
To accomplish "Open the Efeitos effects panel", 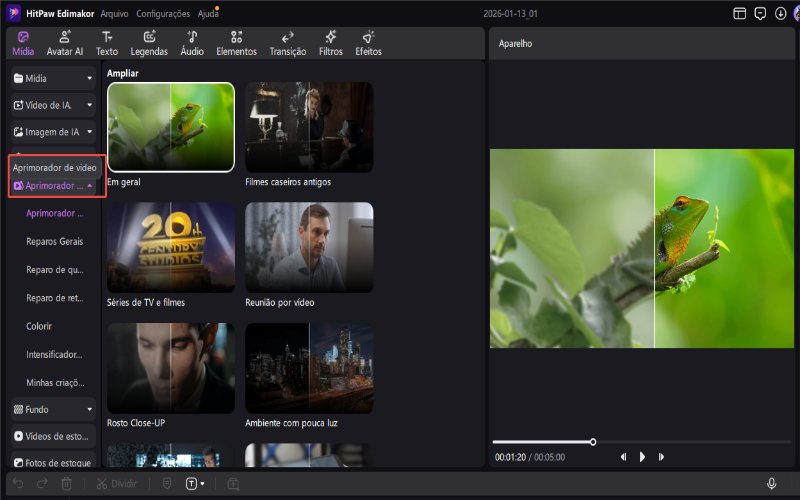I will [x=368, y=43].
